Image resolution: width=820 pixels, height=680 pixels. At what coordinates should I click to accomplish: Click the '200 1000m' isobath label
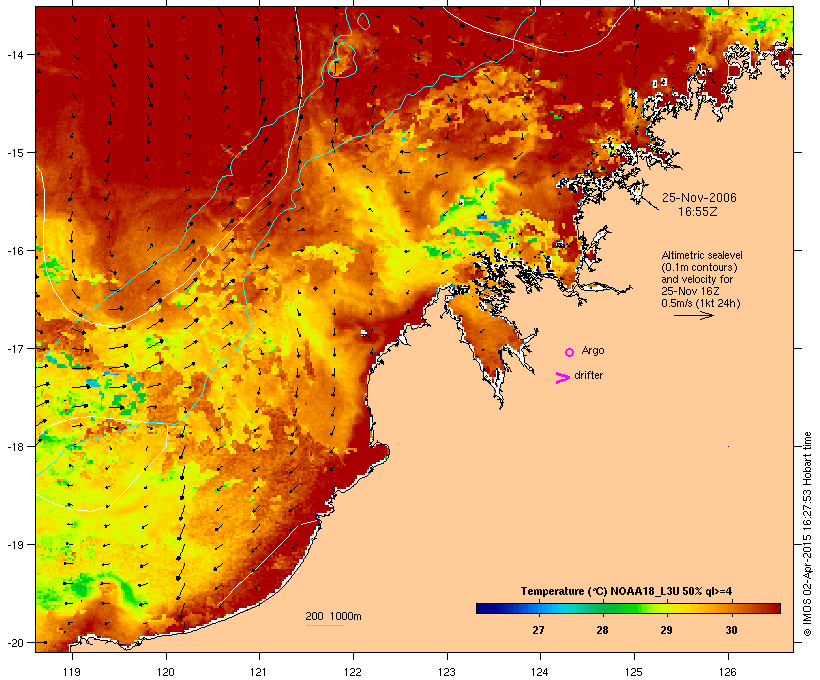click(x=333, y=616)
